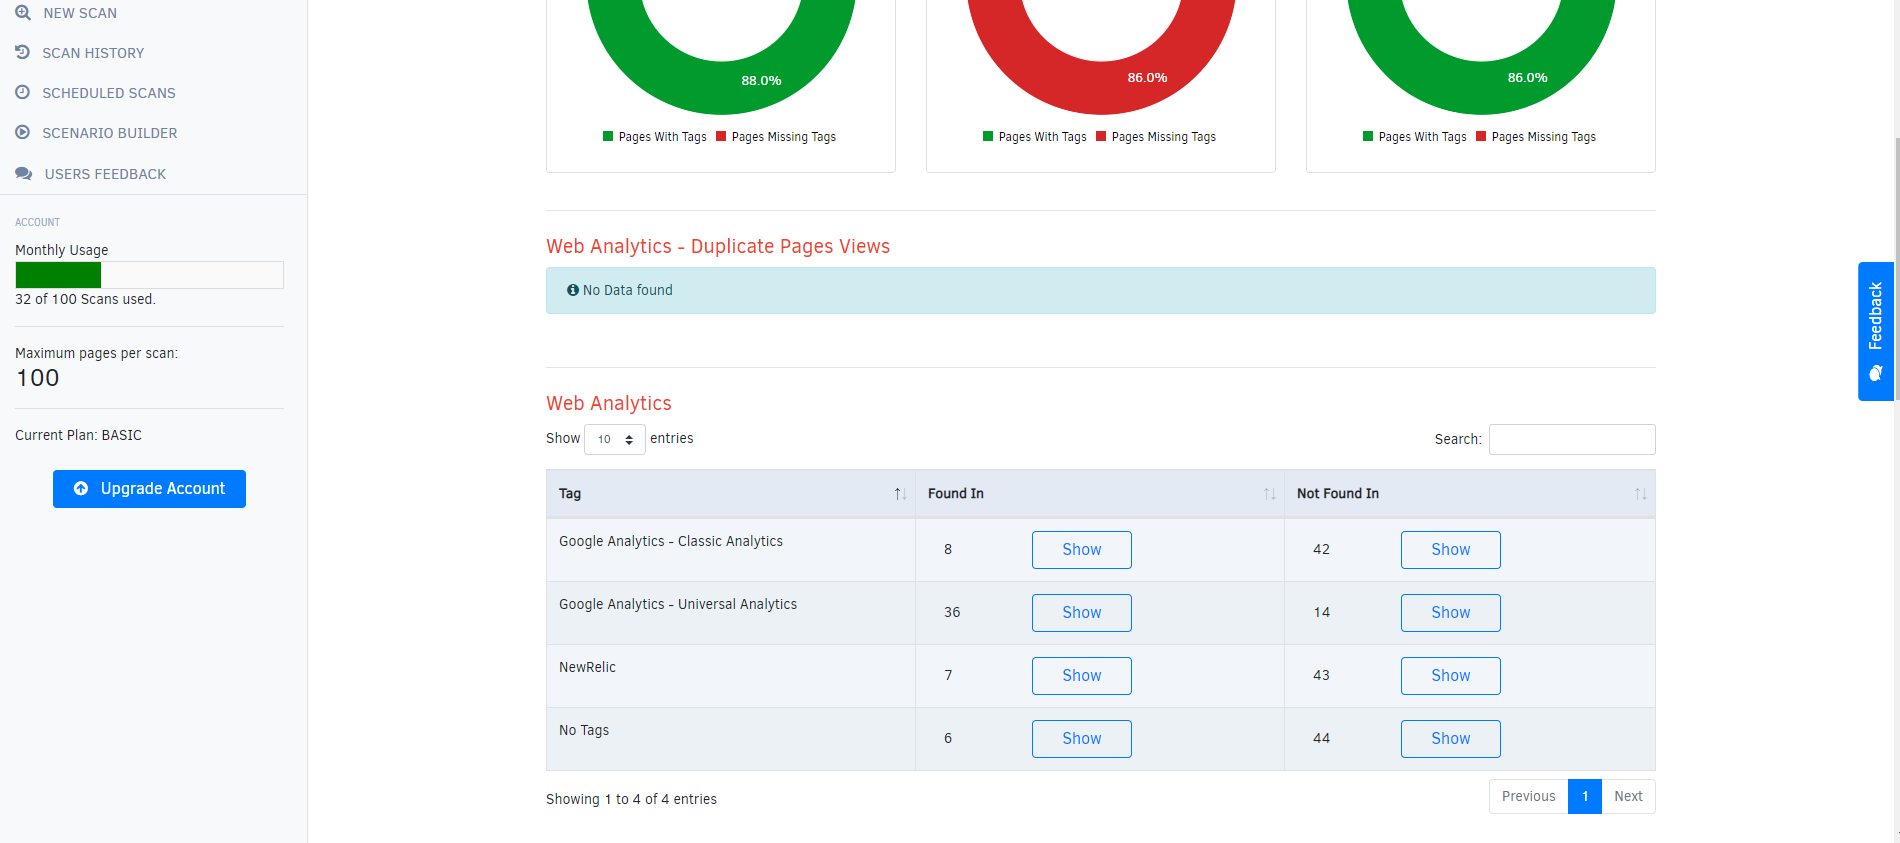The height and width of the screenshot is (843, 1900).
Task: Open the side Feedback tab
Action: tap(1875, 331)
